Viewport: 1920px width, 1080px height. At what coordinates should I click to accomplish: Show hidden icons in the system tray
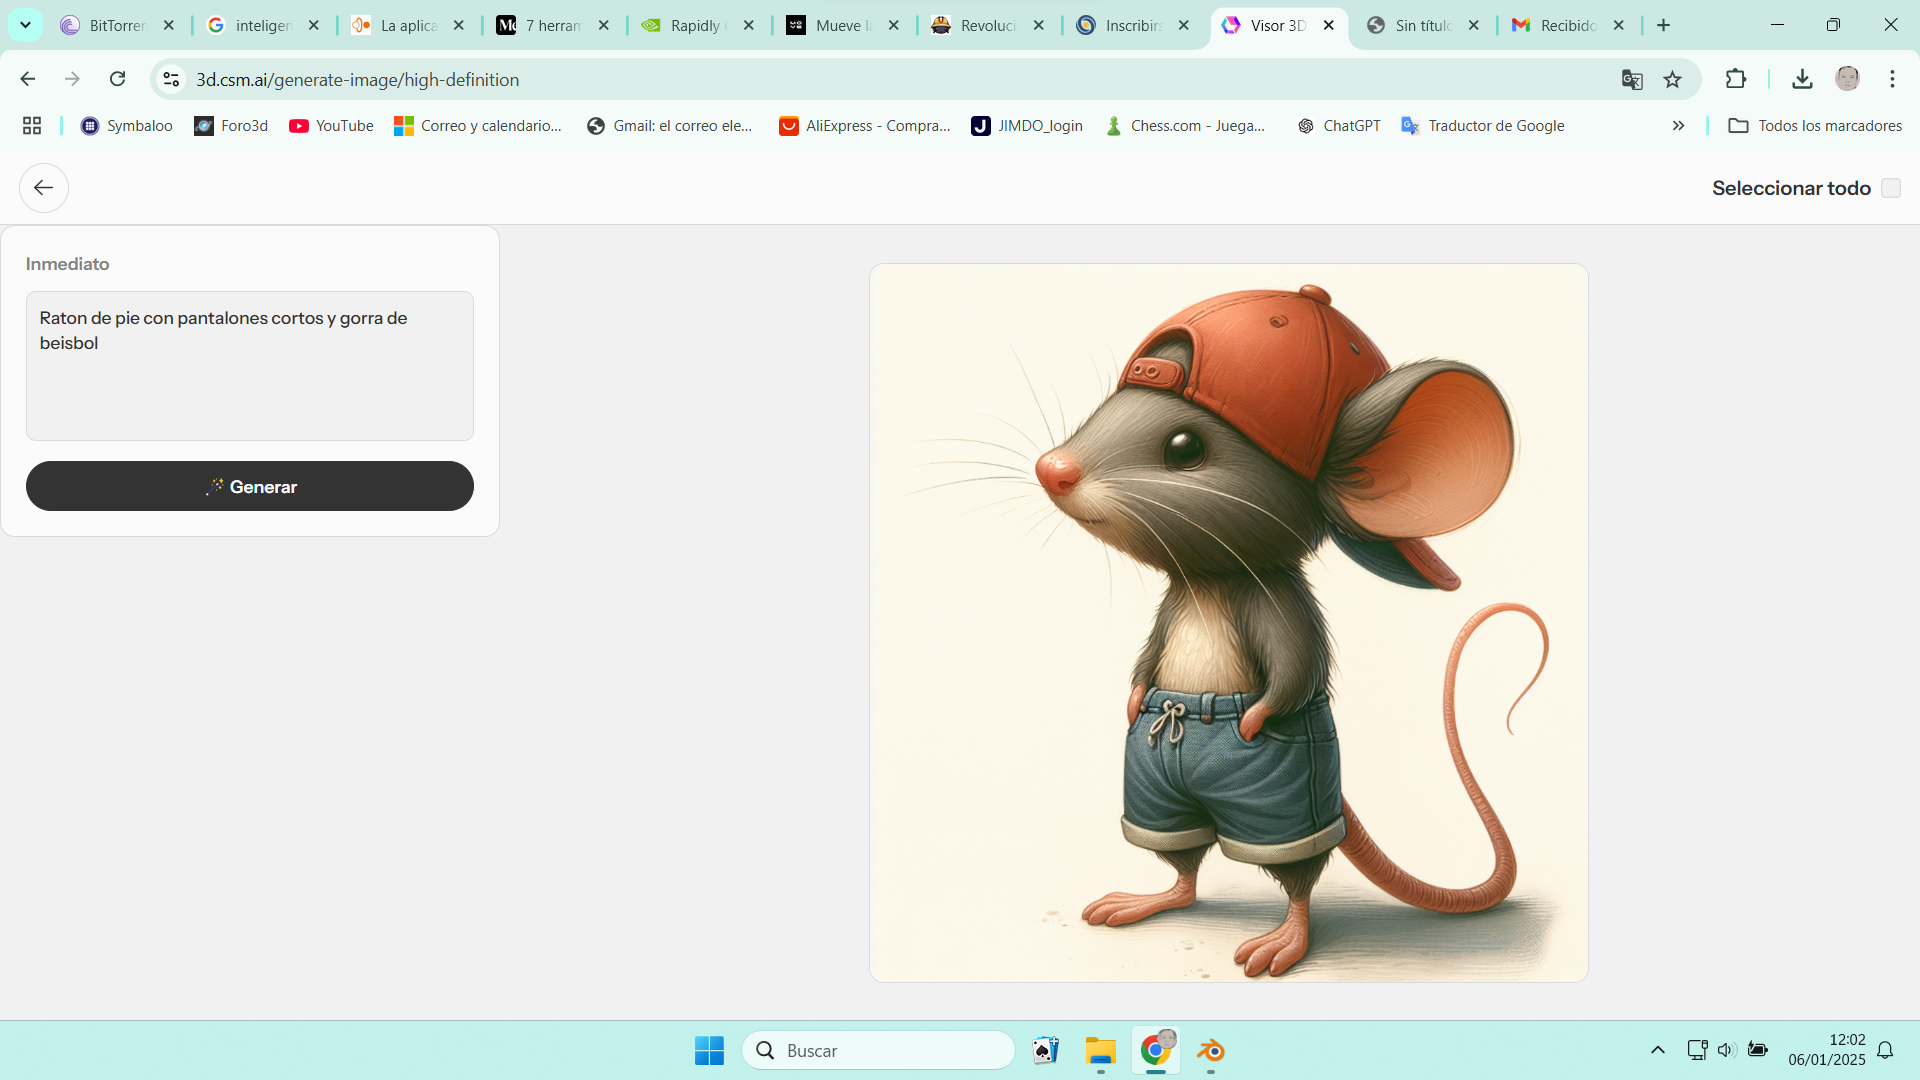click(1657, 1050)
